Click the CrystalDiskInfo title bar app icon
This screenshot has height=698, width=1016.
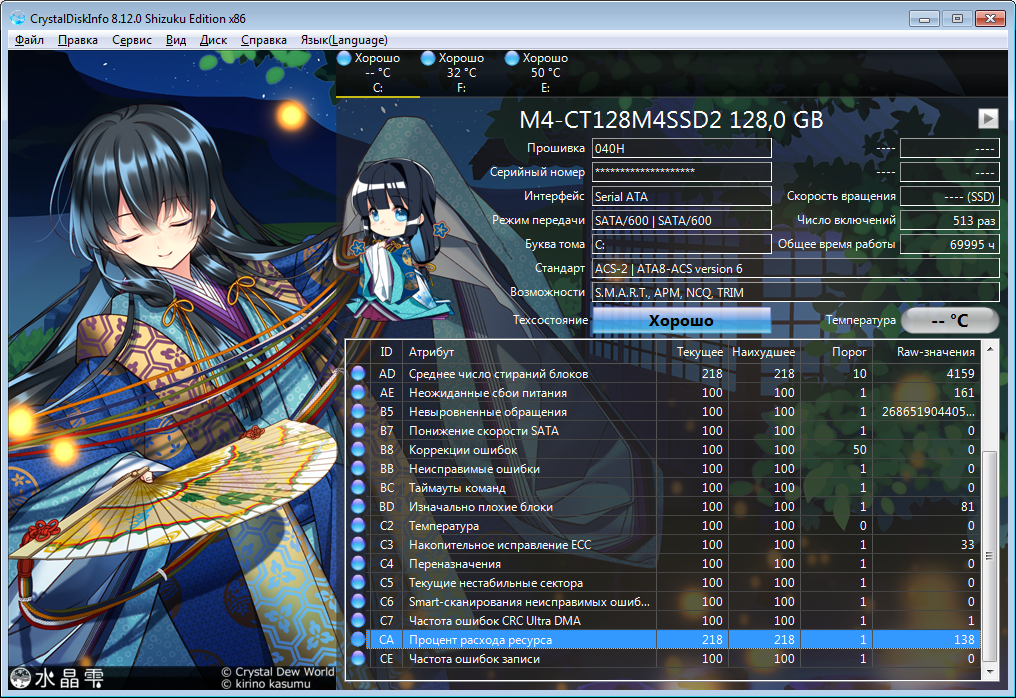pyautogui.click(x=17, y=18)
